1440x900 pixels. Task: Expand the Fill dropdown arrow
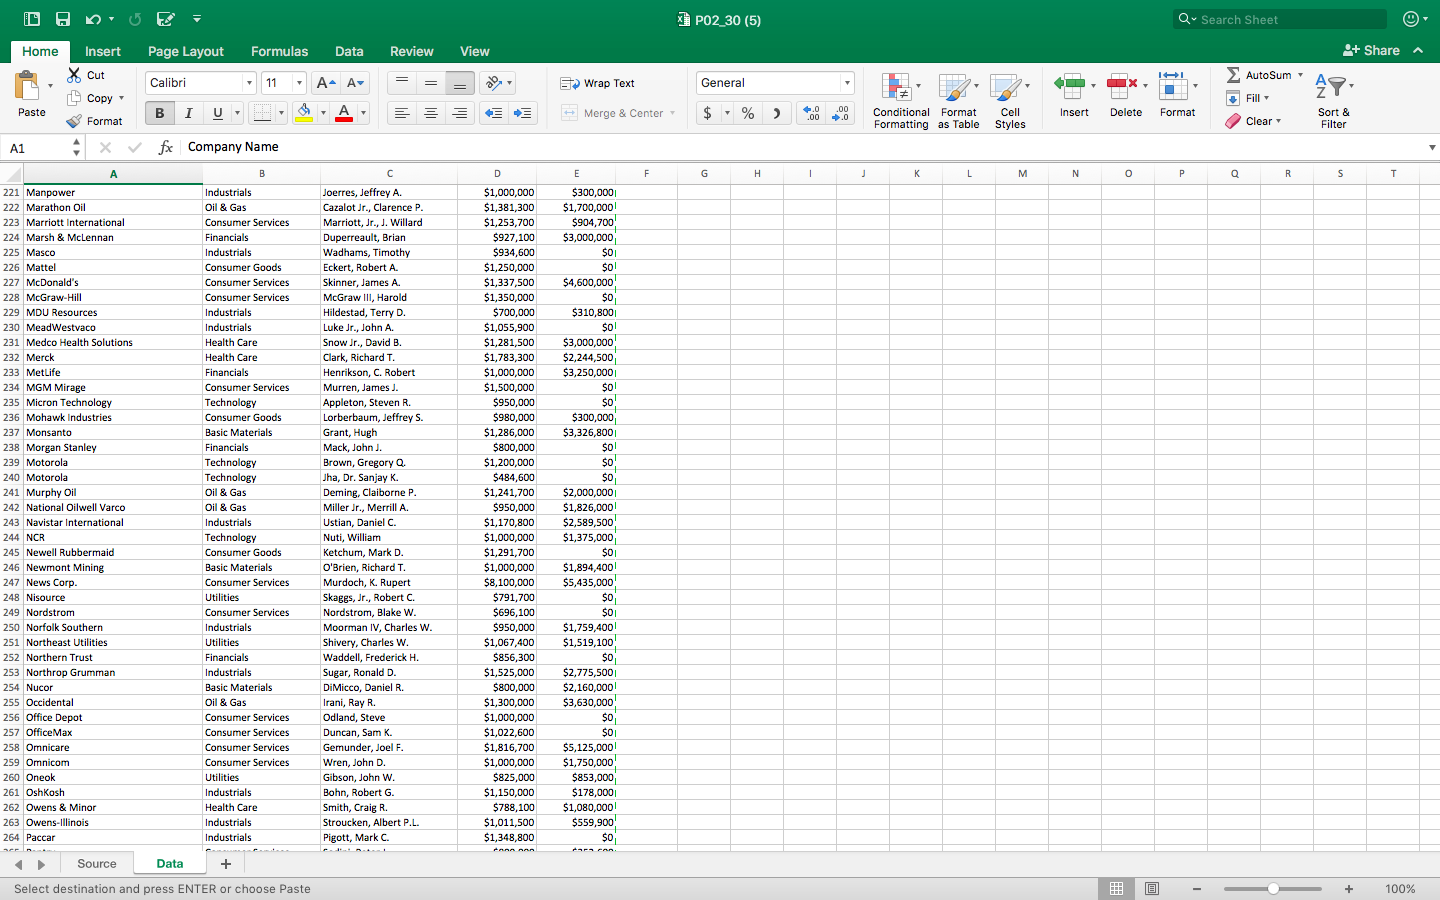point(1266,98)
